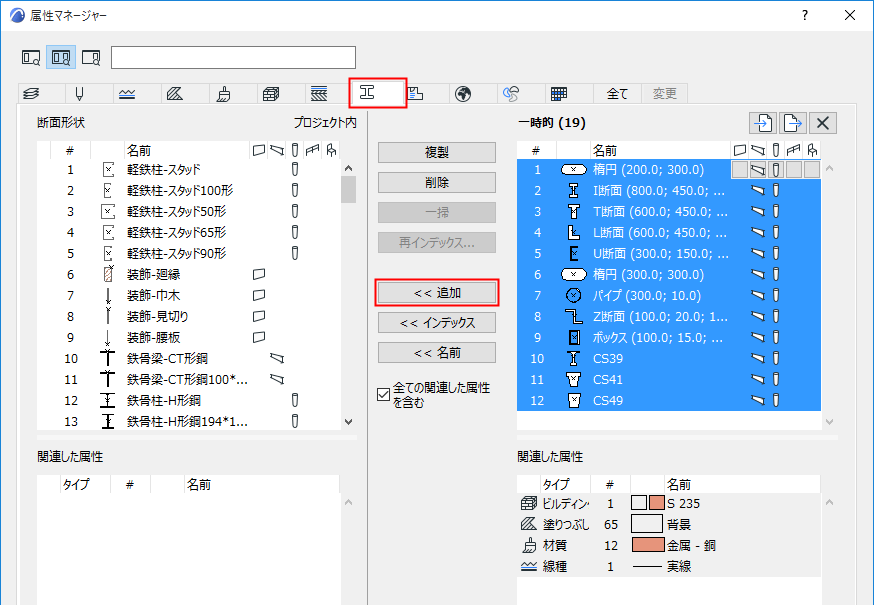Click the Z断面 profile shape icon
874x605 pixels.
point(574,317)
